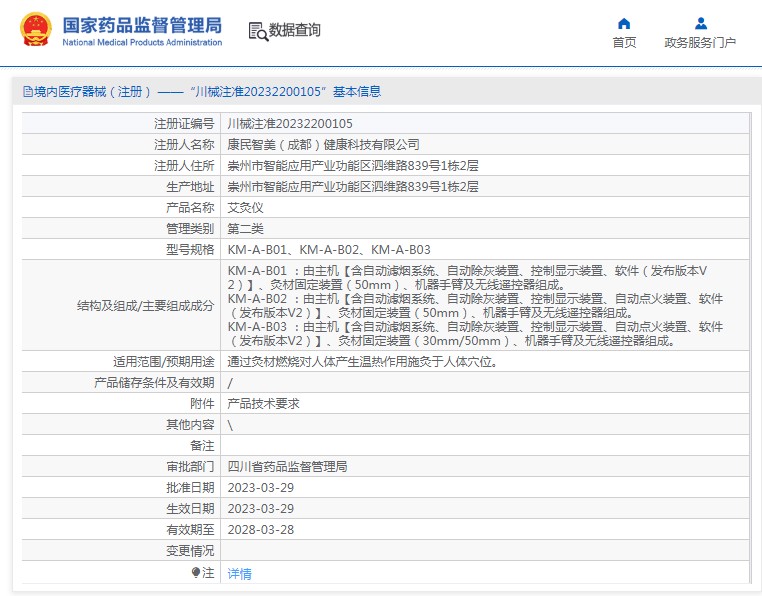Select expiry date 2028-03-28
Viewport: 762px width, 596px height.
pyautogui.click(x=260, y=529)
